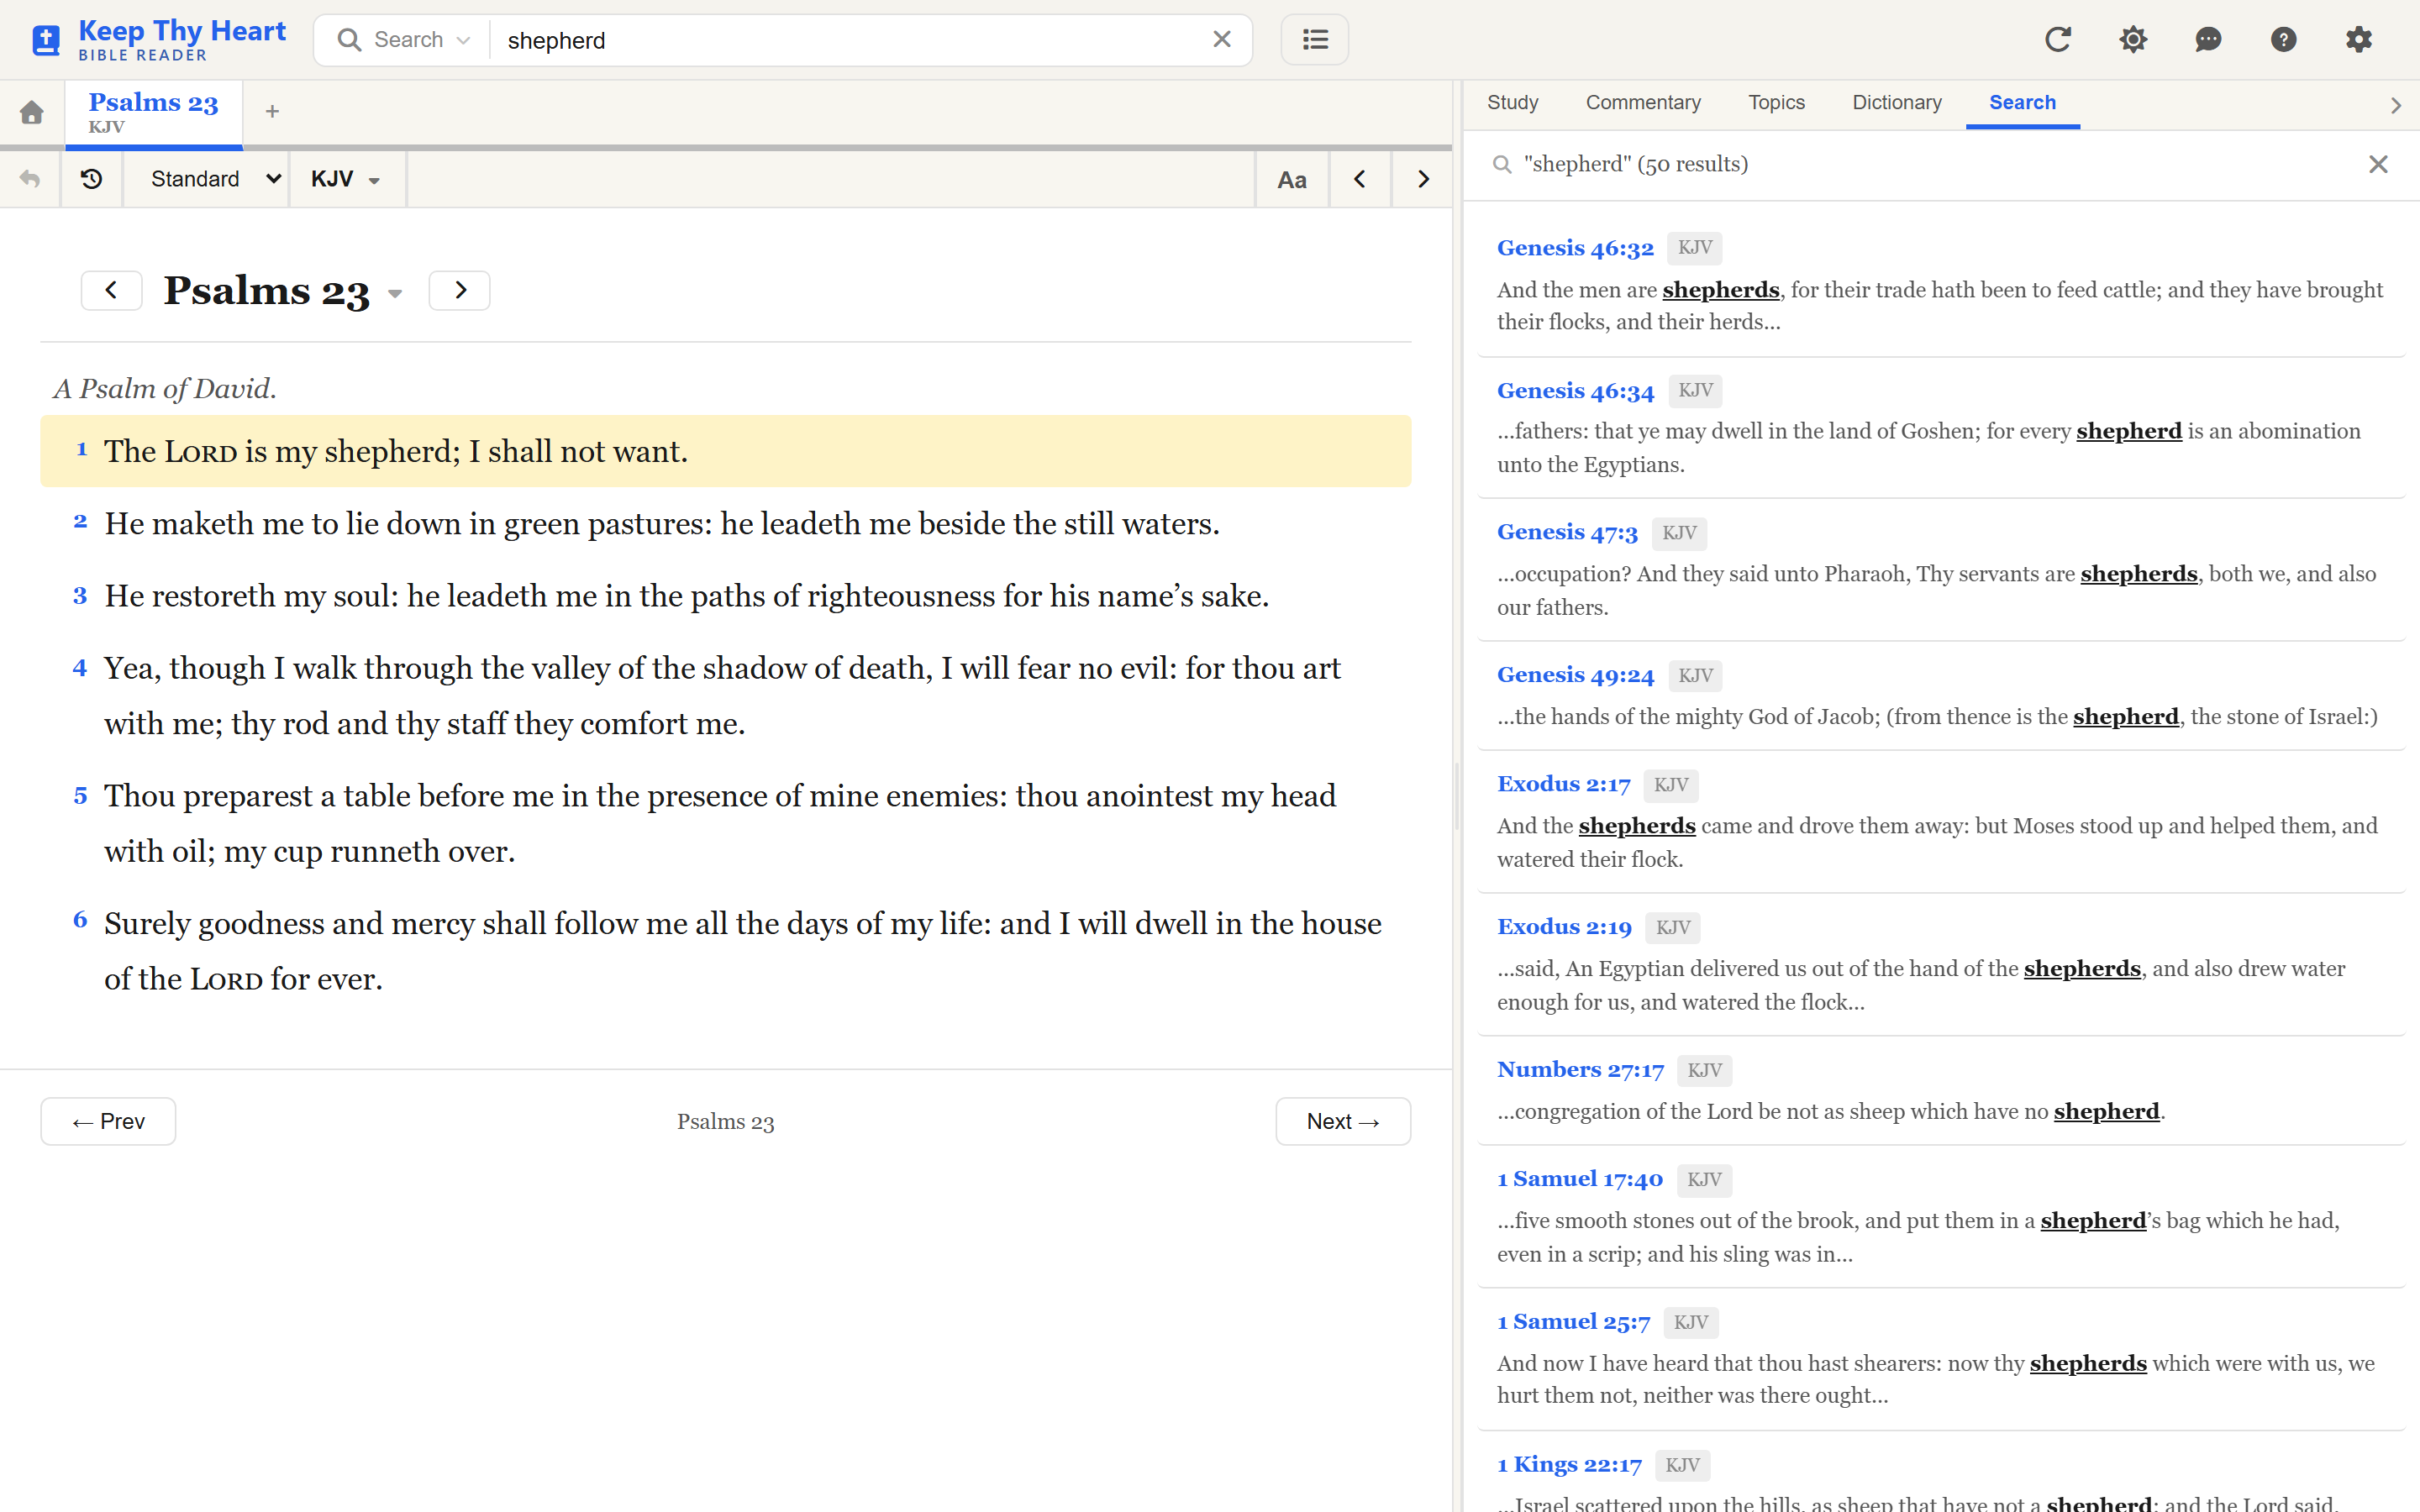Click 'A Psalm of David.' superscription

click(165, 388)
